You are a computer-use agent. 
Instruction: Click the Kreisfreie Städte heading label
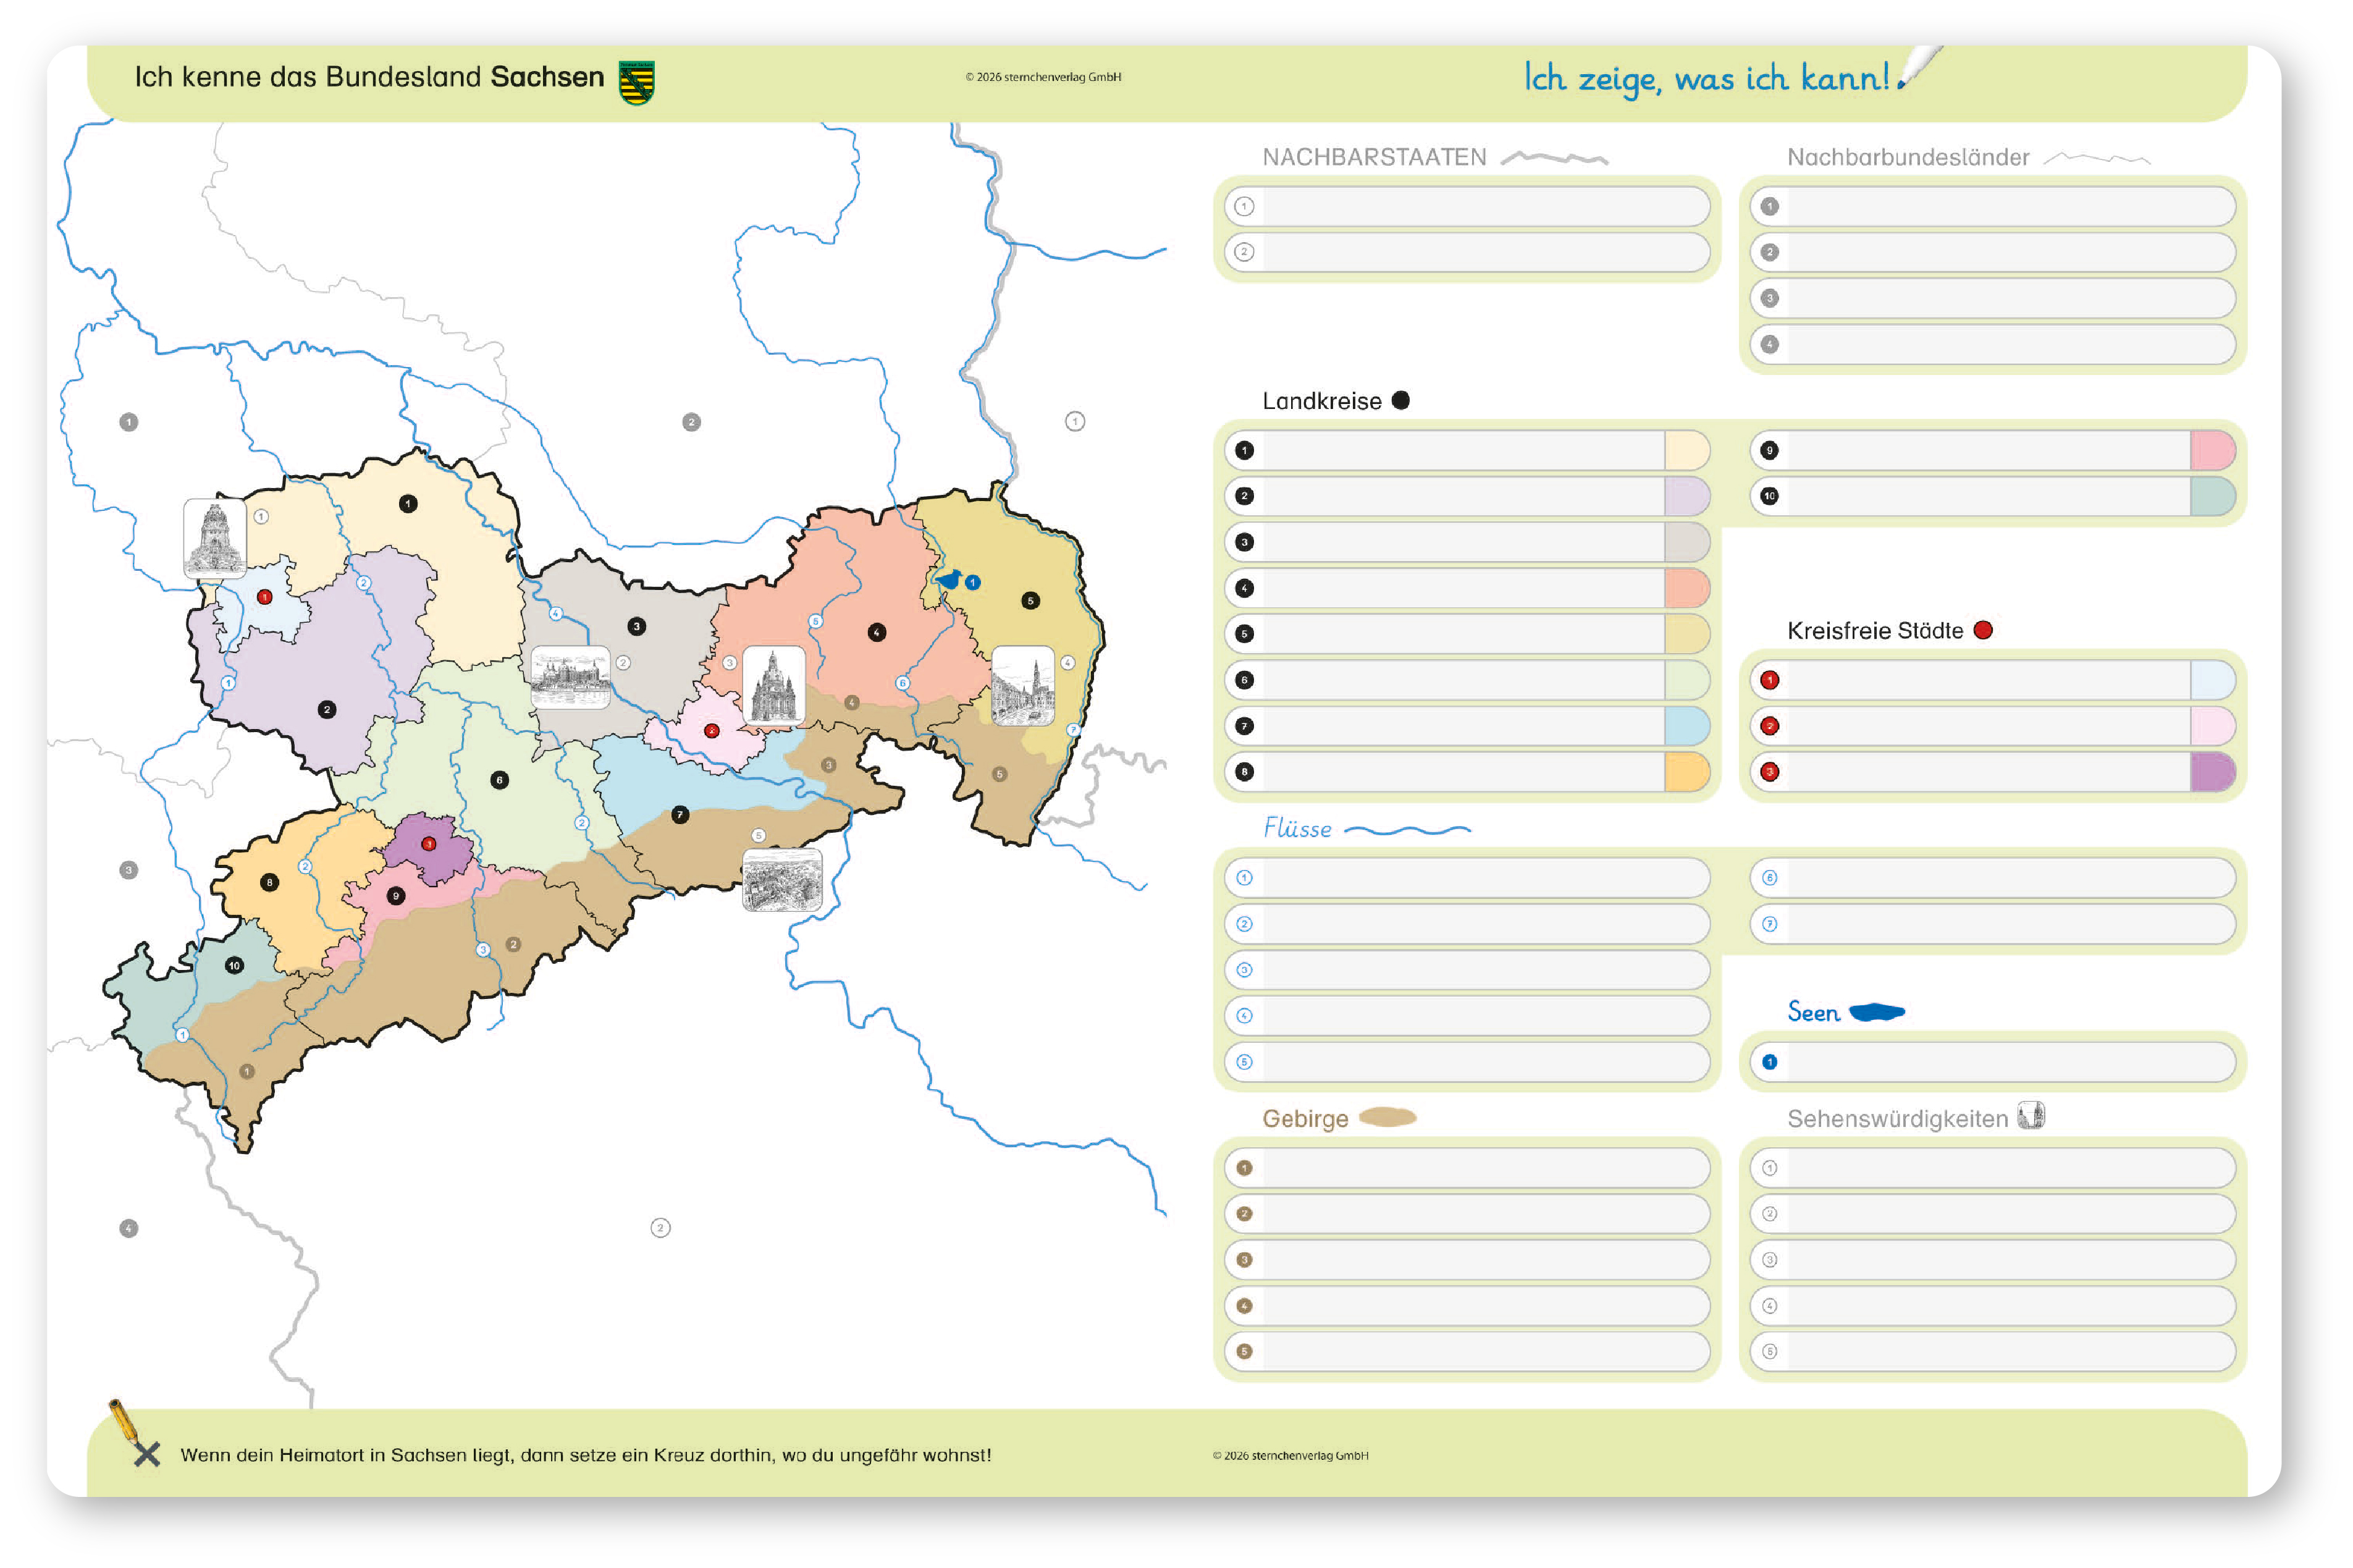pos(1874,631)
